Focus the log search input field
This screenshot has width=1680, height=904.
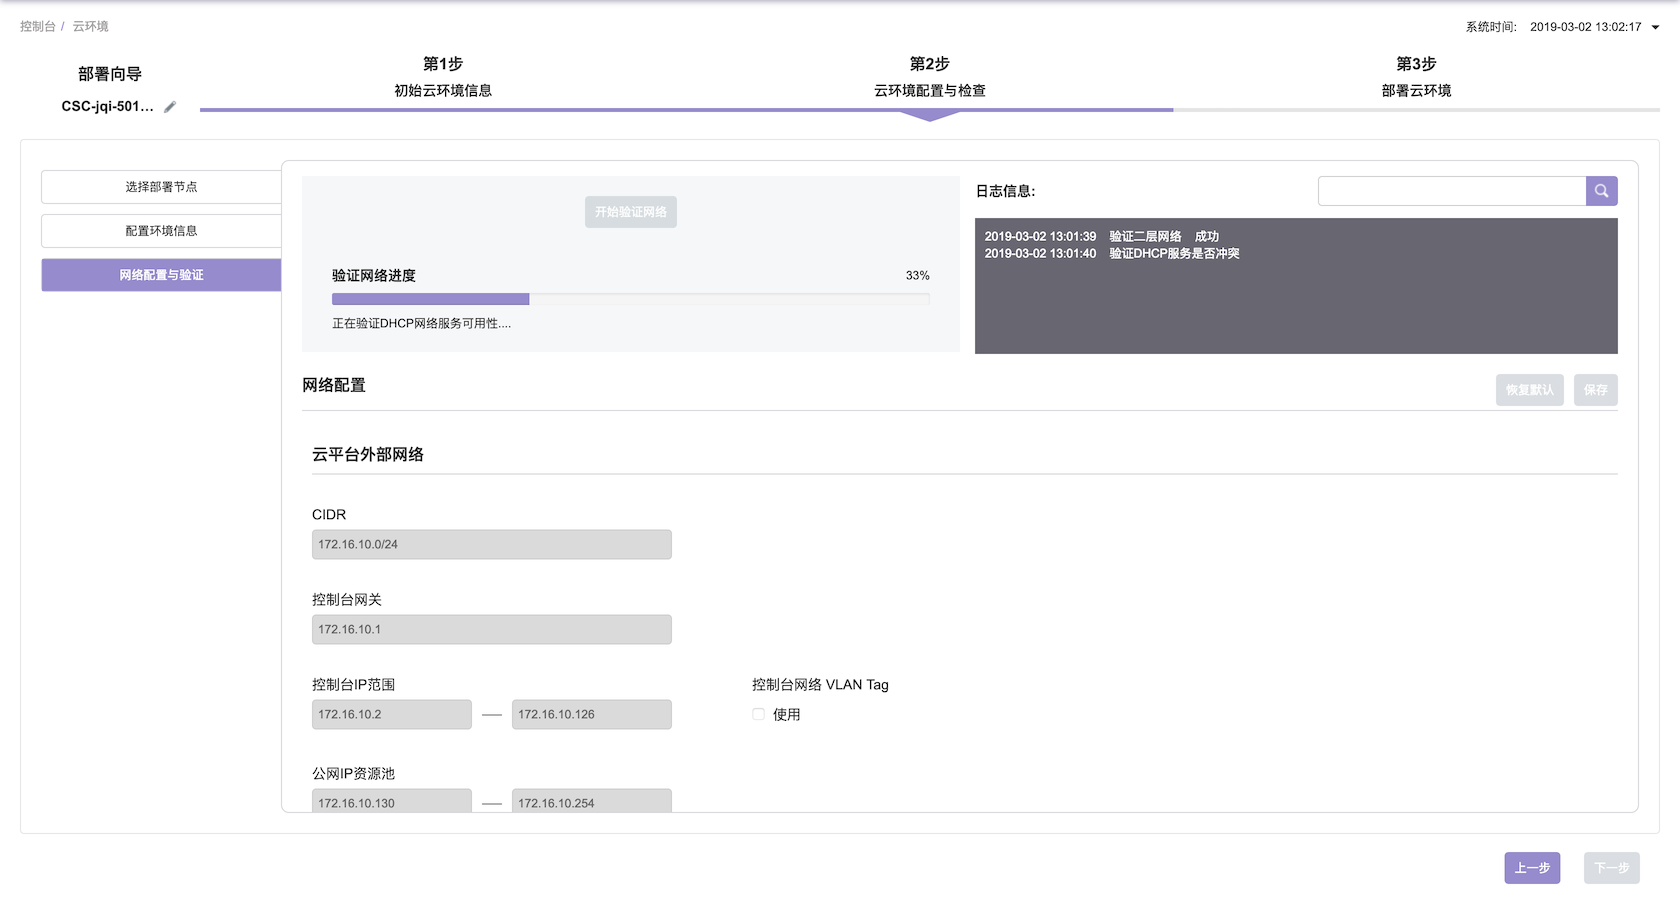(x=1451, y=191)
